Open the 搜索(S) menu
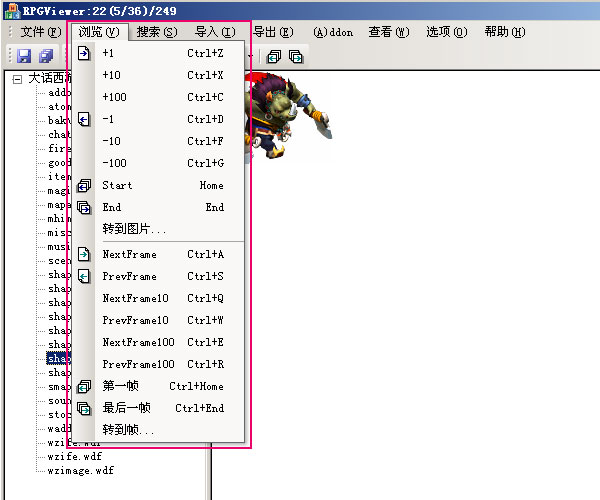This screenshot has width=600, height=500. [157, 32]
